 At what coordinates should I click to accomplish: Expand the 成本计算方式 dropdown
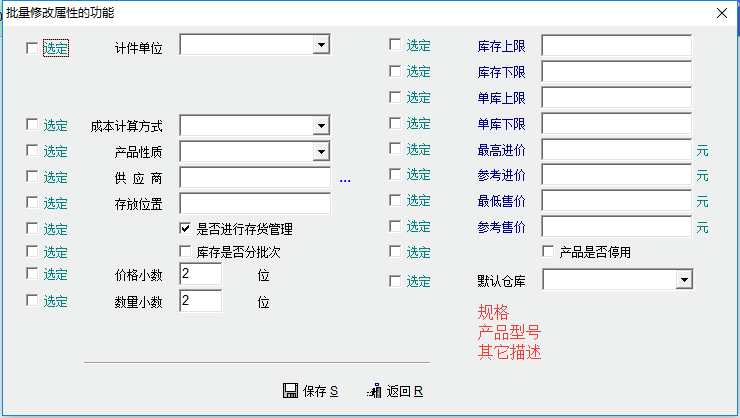tap(320, 125)
